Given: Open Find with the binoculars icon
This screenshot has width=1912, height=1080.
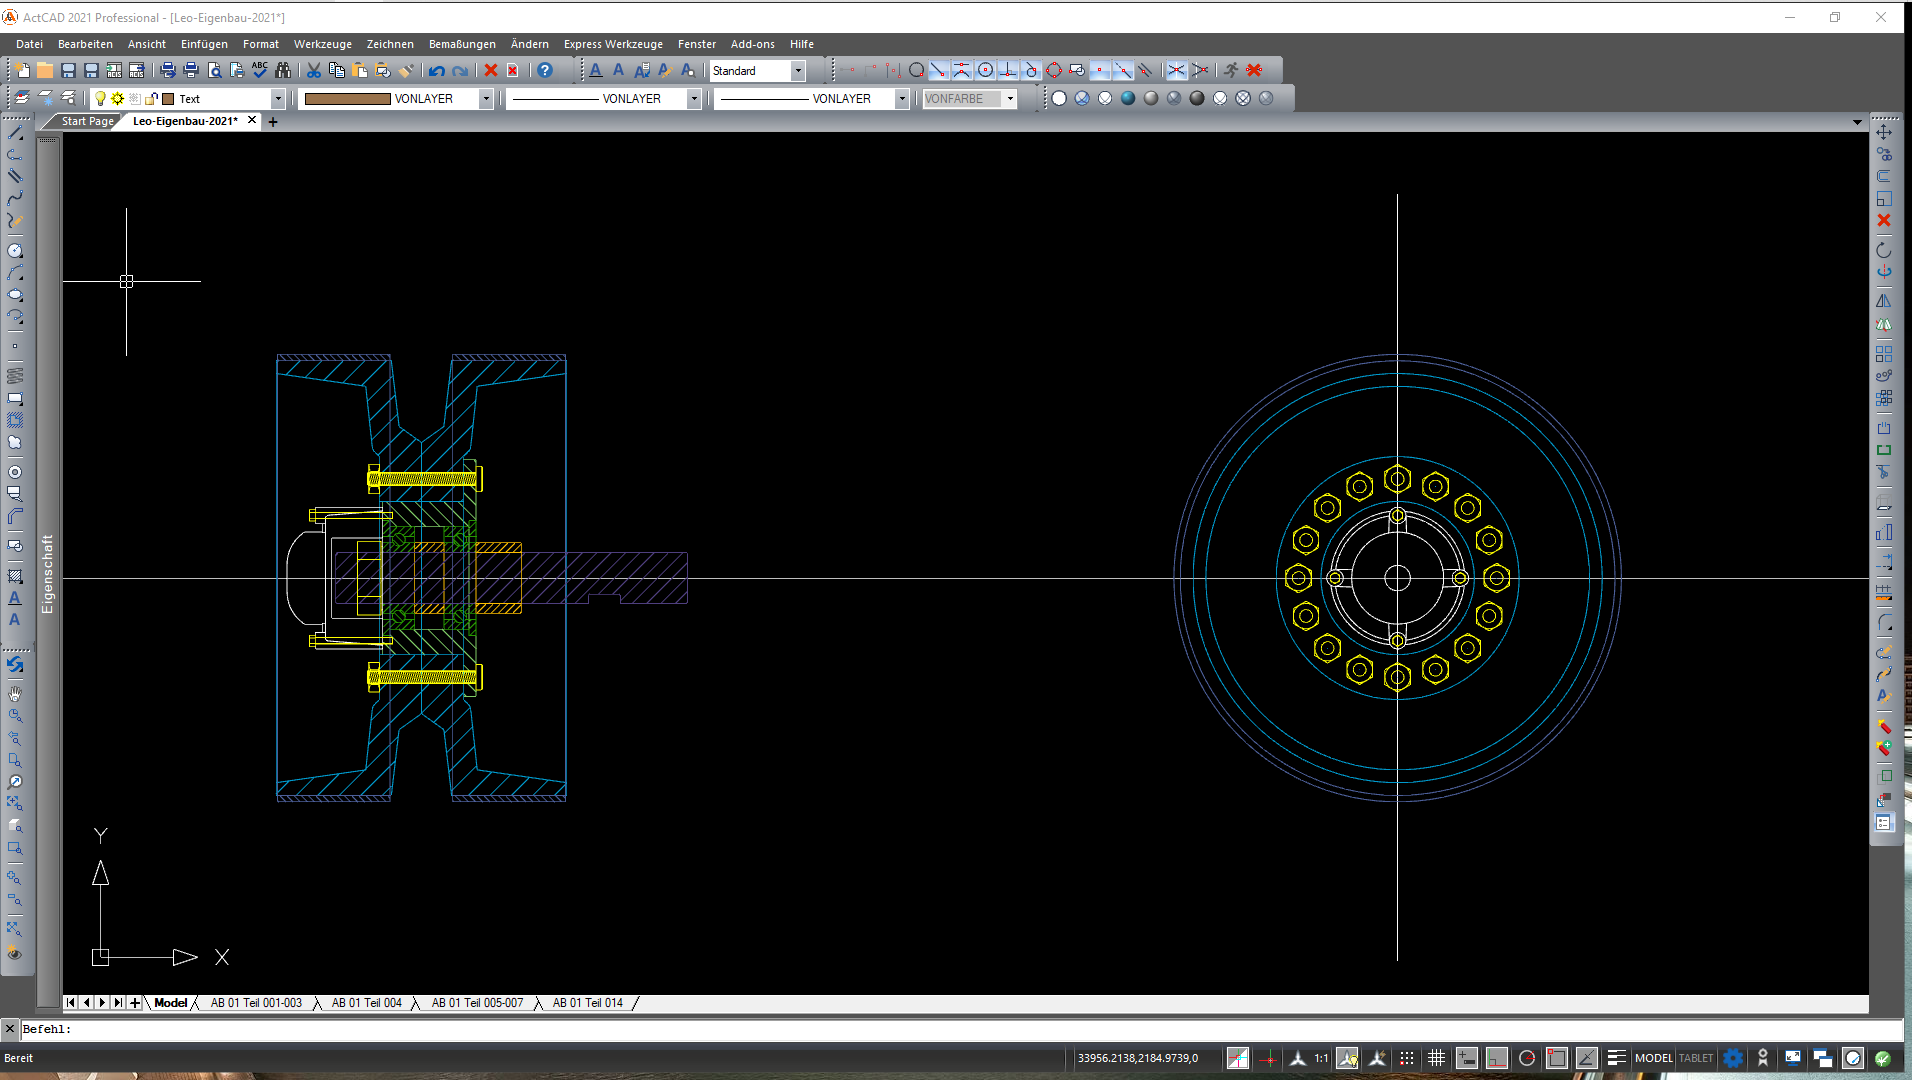Looking at the screenshot, I should pyautogui.click(x=283, y=71).
